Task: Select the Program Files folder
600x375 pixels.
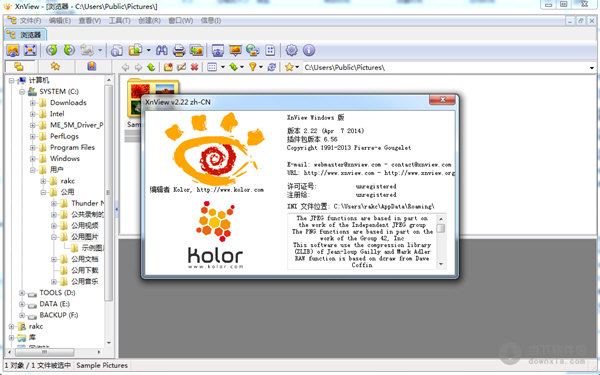Action: click(x=72, y=148)
